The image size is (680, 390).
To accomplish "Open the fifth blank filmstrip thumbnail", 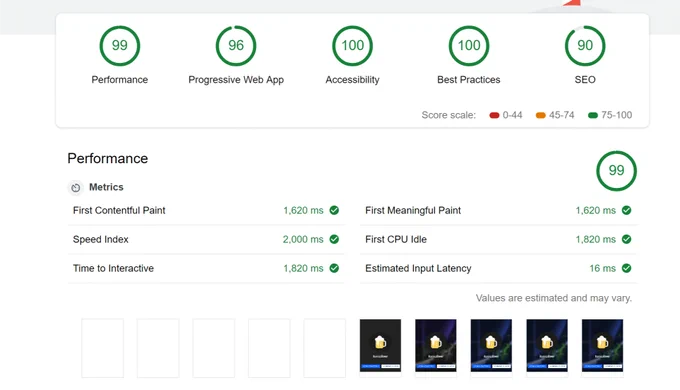I will [324, 348].
